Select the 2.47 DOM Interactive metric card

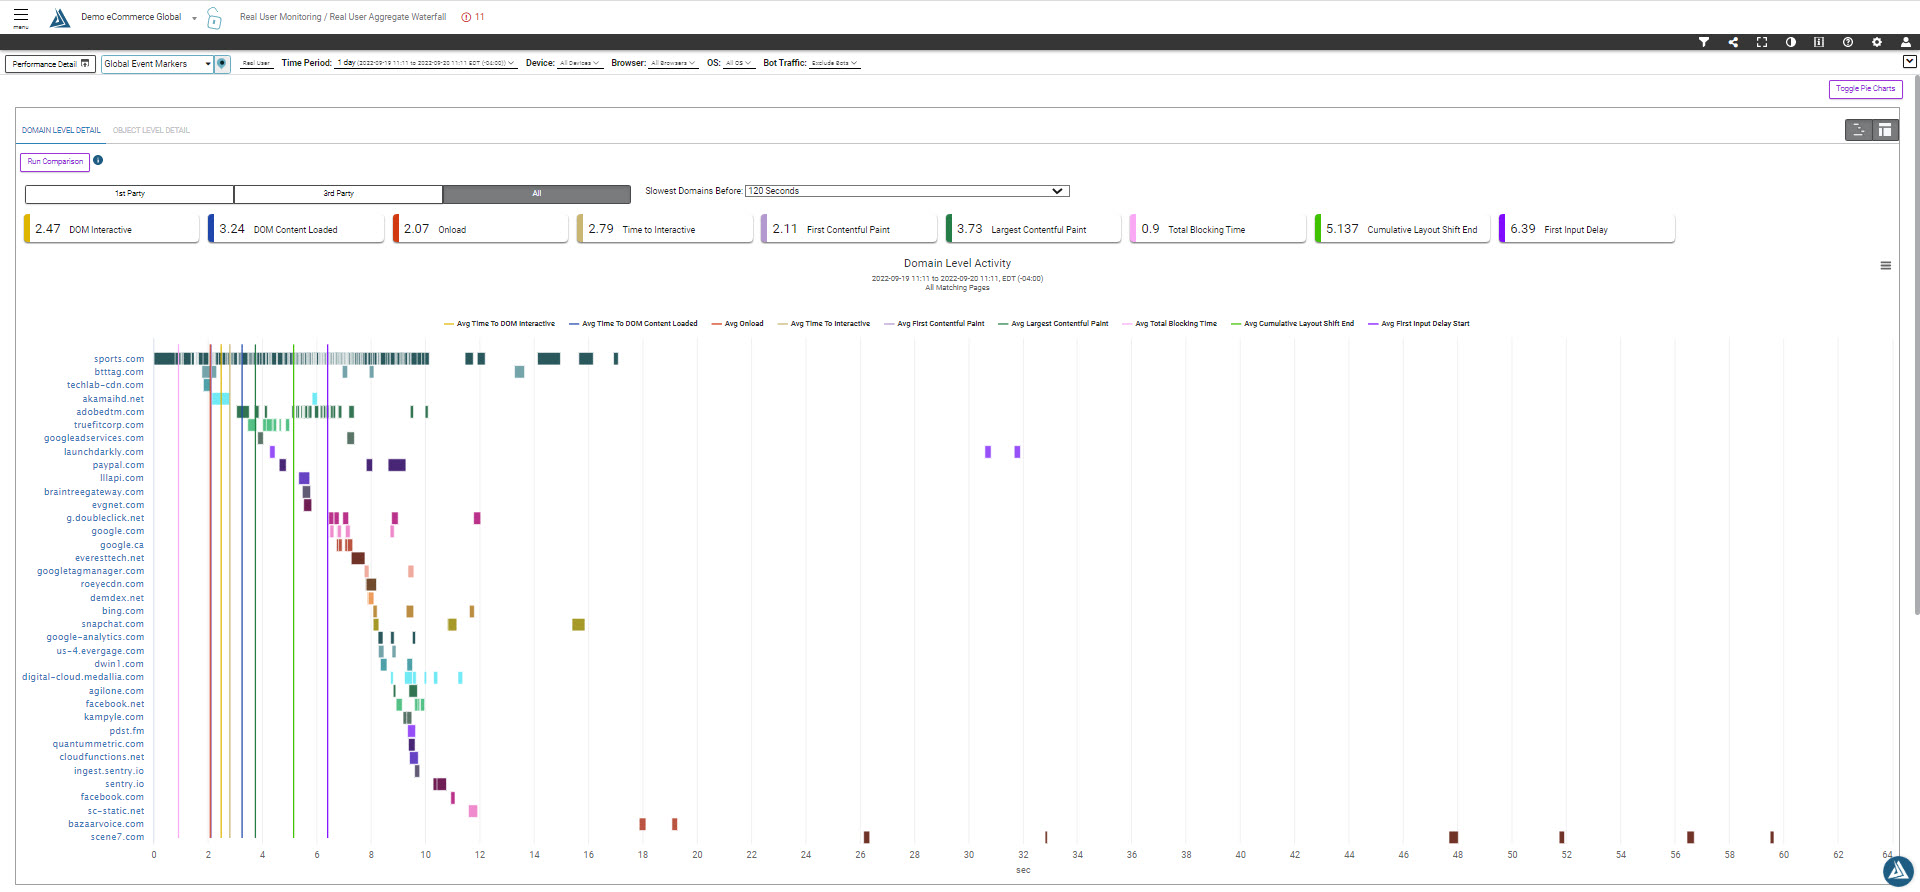[111, 229]
